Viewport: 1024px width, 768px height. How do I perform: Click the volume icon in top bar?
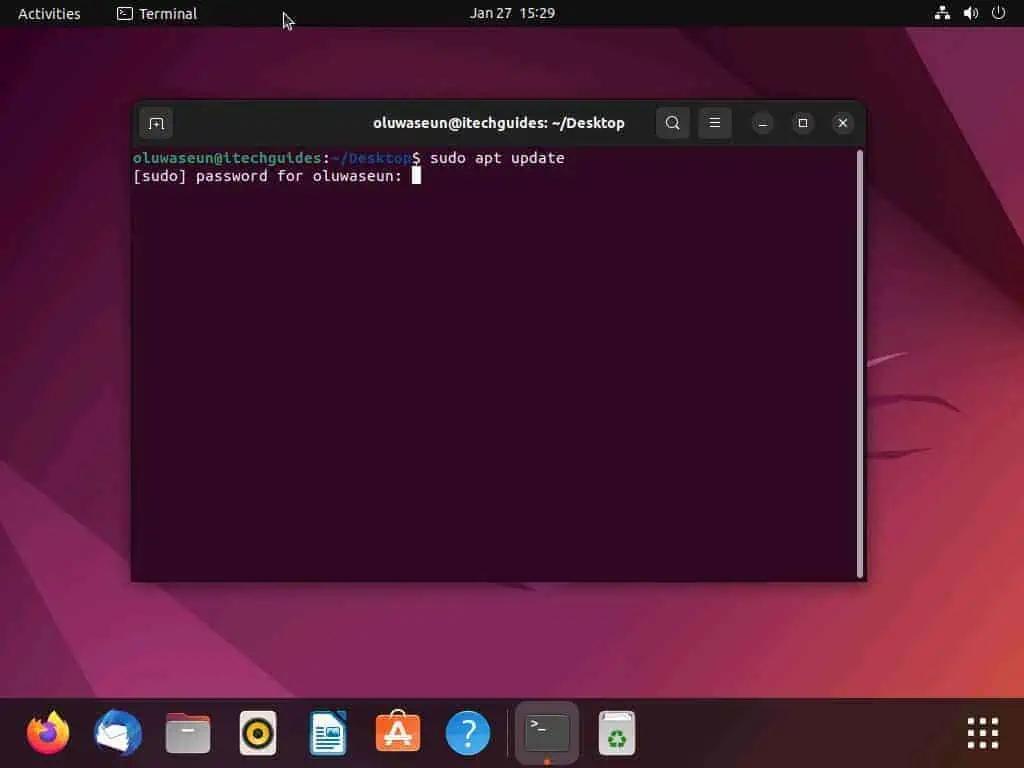pos(969,13)
